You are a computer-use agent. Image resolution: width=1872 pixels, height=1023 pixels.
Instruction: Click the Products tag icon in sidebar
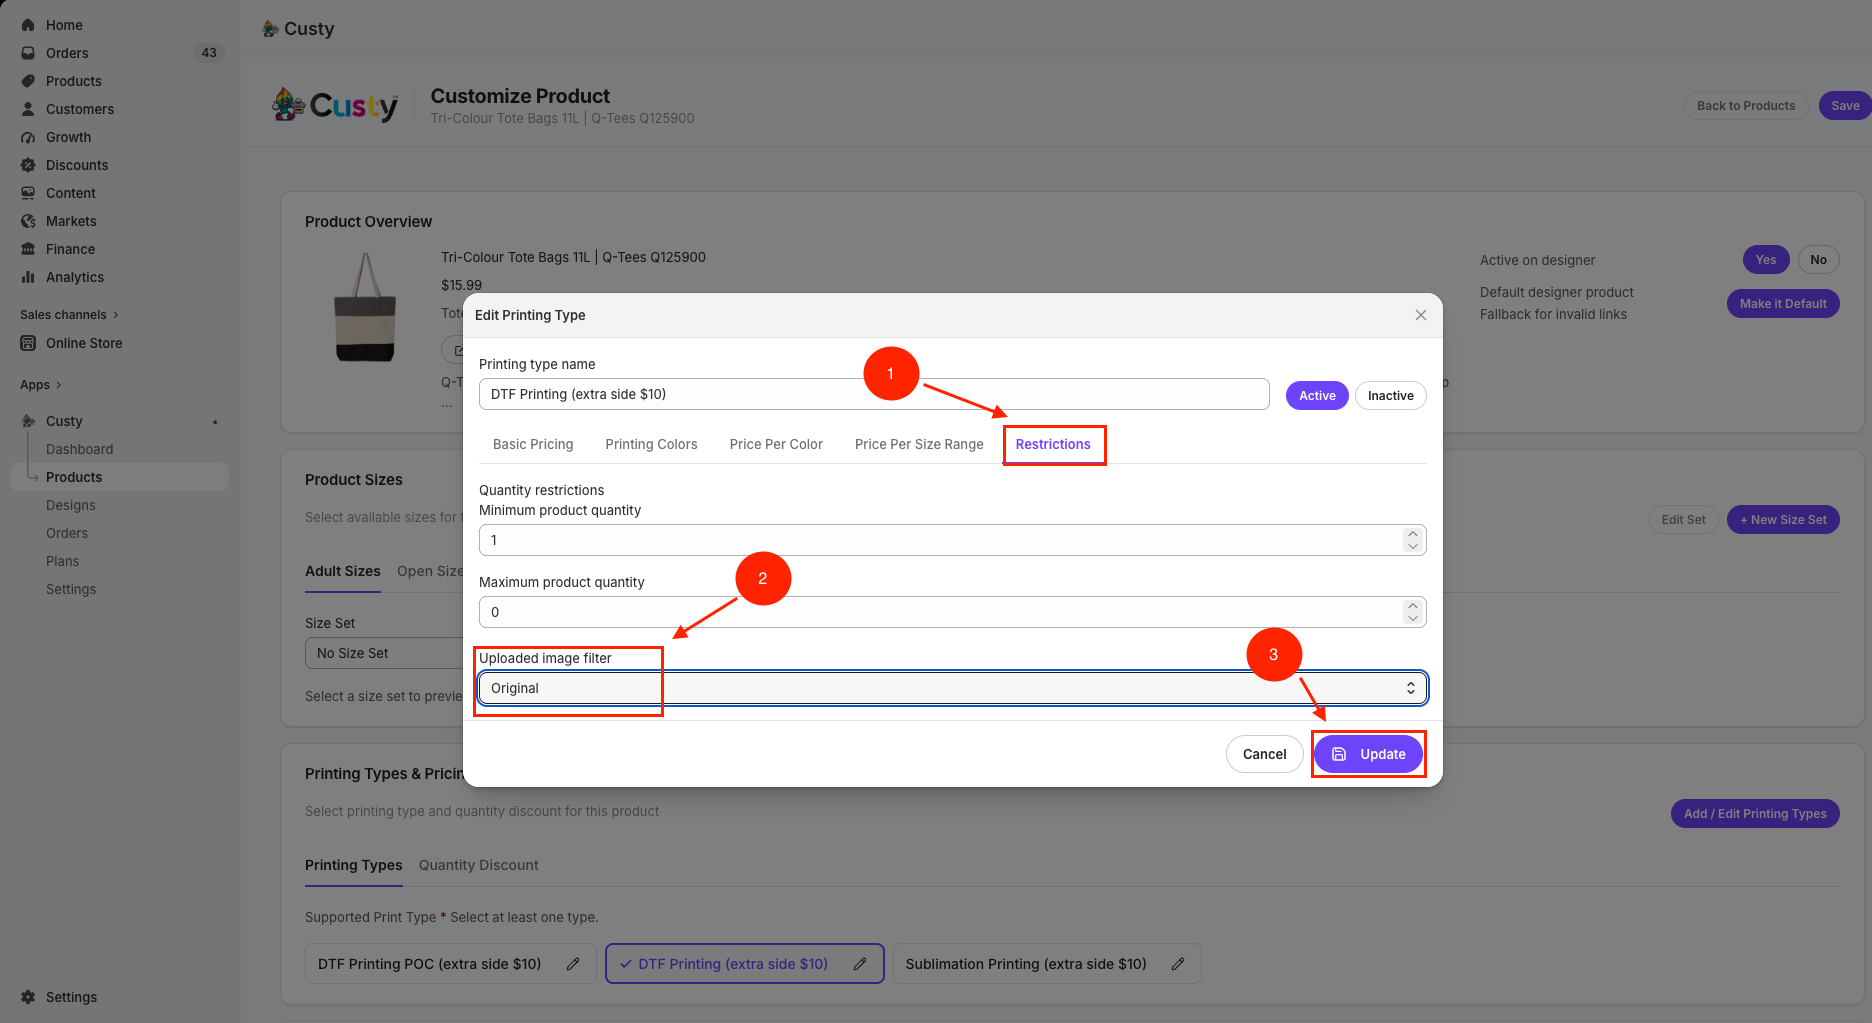click(x=28, y=81)
